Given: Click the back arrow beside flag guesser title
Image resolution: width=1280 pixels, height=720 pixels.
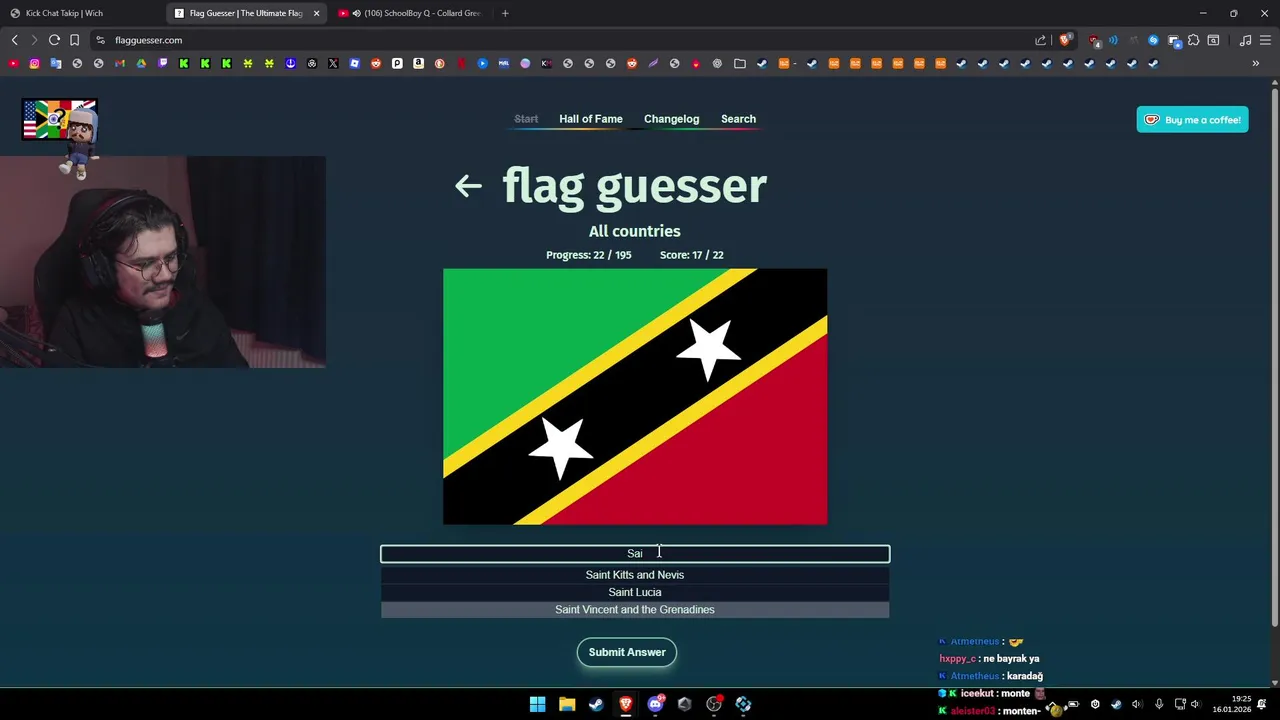Looking at the screenshot, I should point(468,186).
